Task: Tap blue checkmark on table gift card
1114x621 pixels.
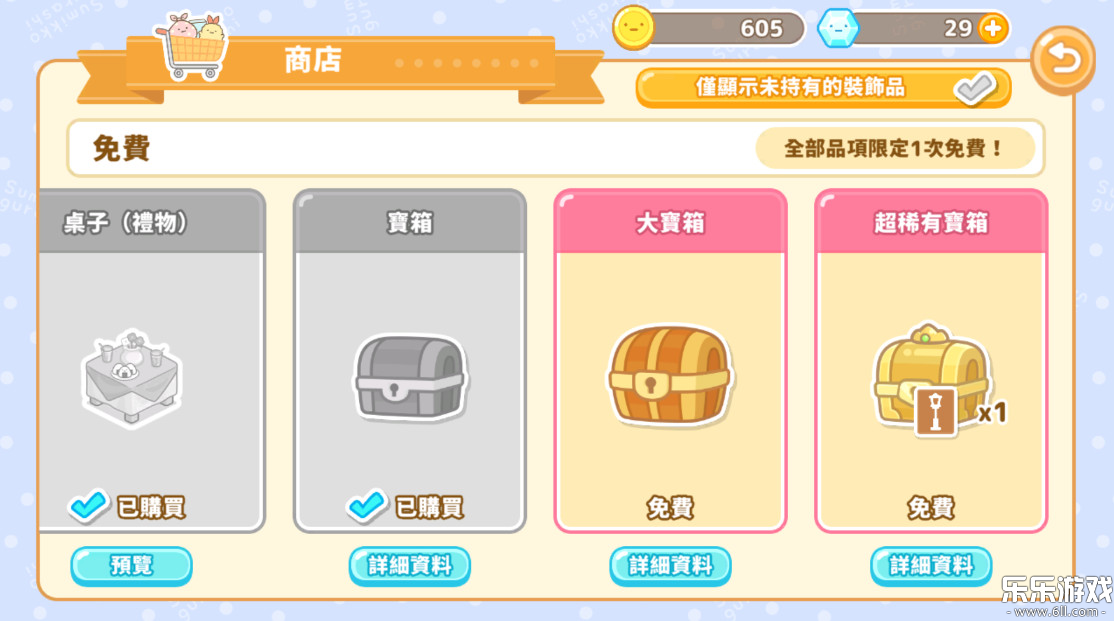Action: (88, 505)
